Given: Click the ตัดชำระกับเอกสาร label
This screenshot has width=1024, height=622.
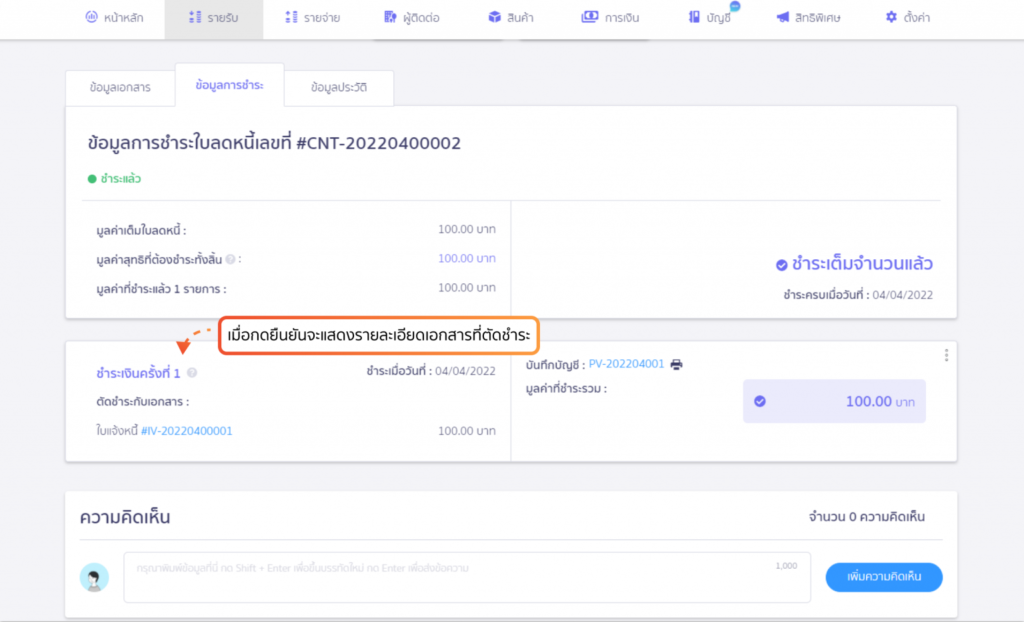Looking at the screenshot, I should click(x=142, y=402).
